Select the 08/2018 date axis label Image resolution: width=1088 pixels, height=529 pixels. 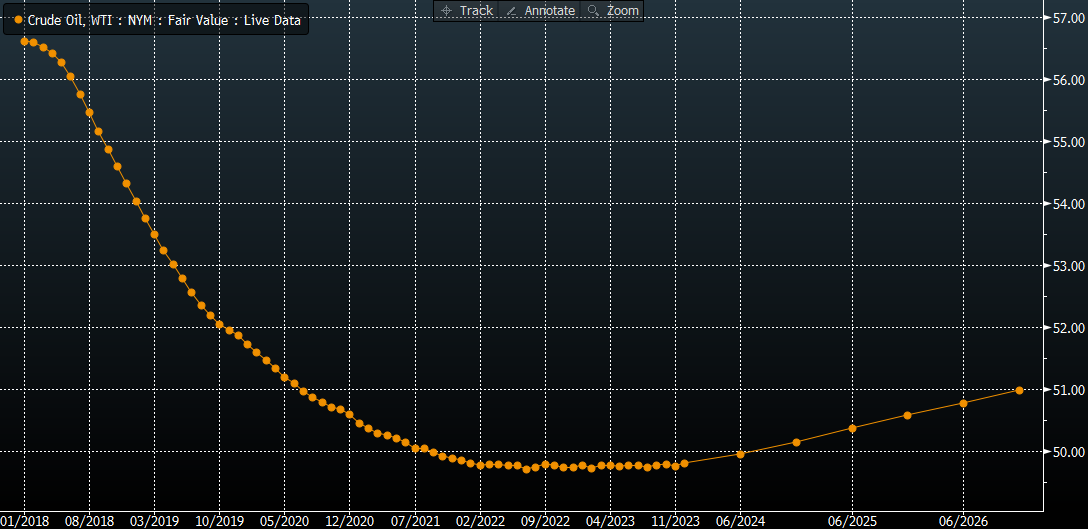point(89,520)
